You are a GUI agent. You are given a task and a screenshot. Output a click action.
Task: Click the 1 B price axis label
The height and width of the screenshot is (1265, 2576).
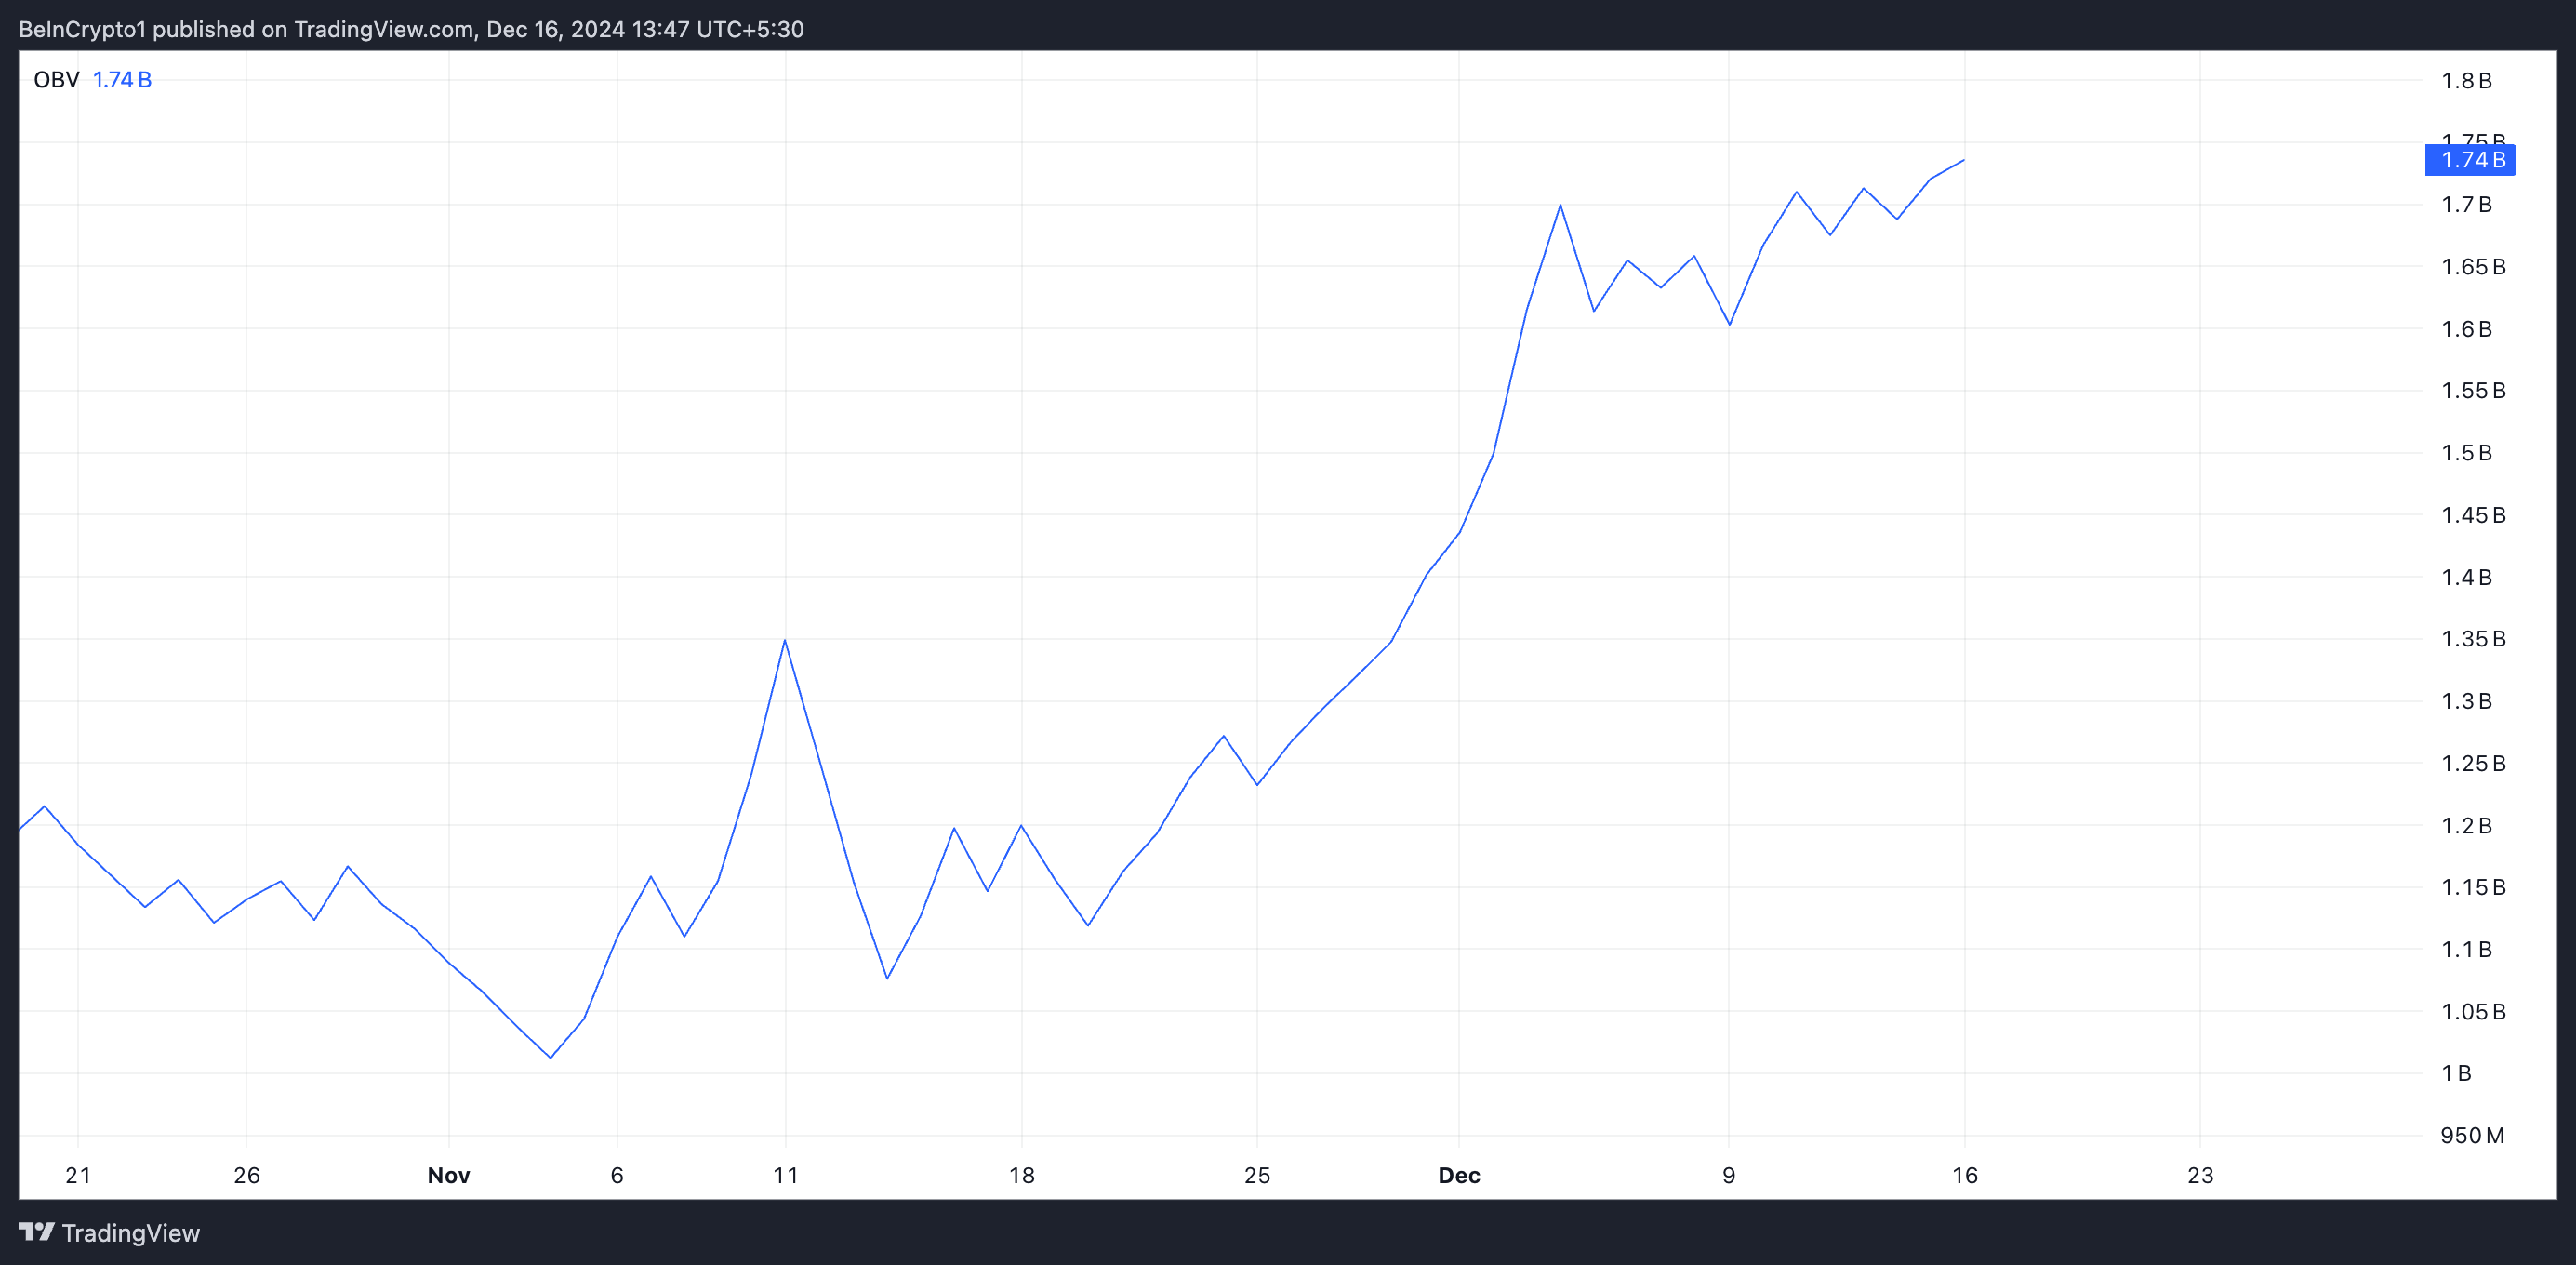(2456, 1073)
